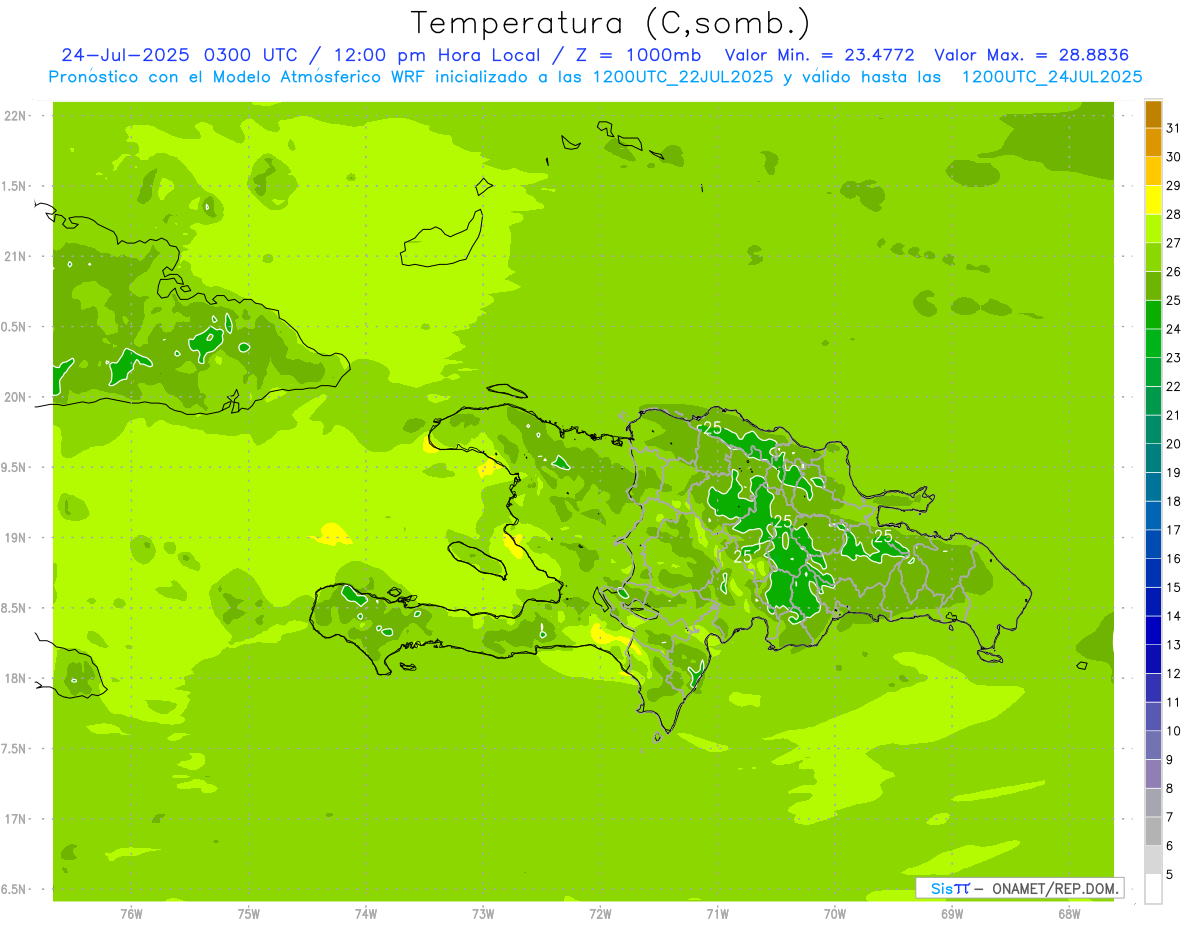
Task: Click the '68W' longitude label
Action: (1069, 914)
